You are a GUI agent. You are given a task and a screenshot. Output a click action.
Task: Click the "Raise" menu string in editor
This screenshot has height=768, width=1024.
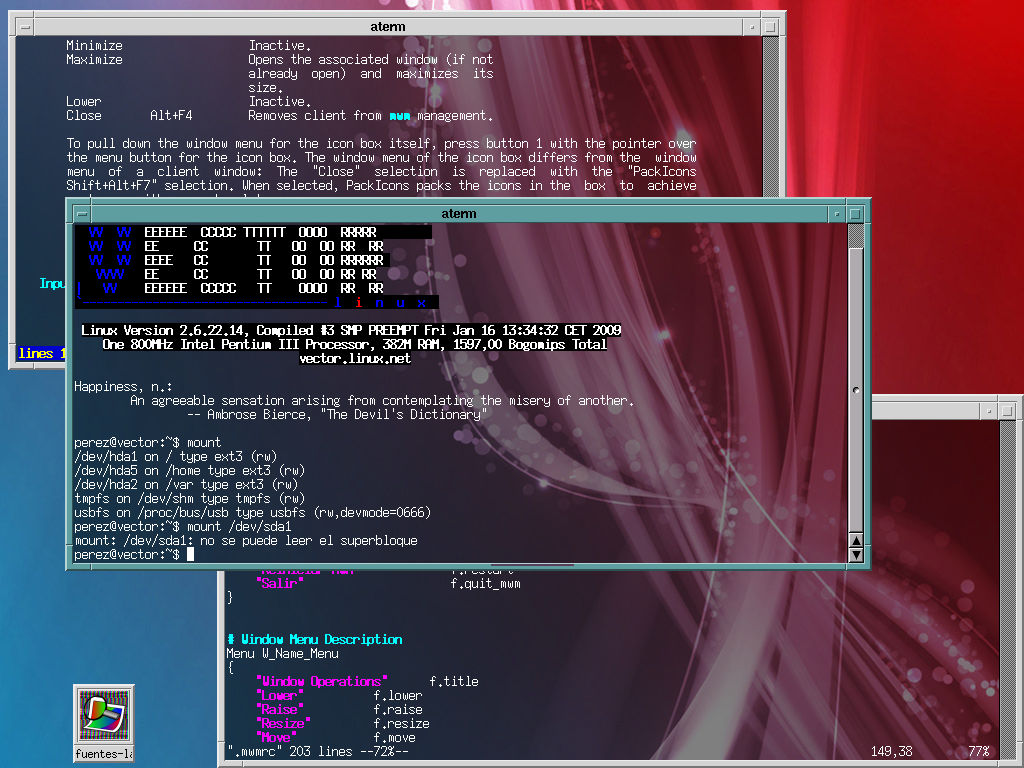[x=280, y=709]
